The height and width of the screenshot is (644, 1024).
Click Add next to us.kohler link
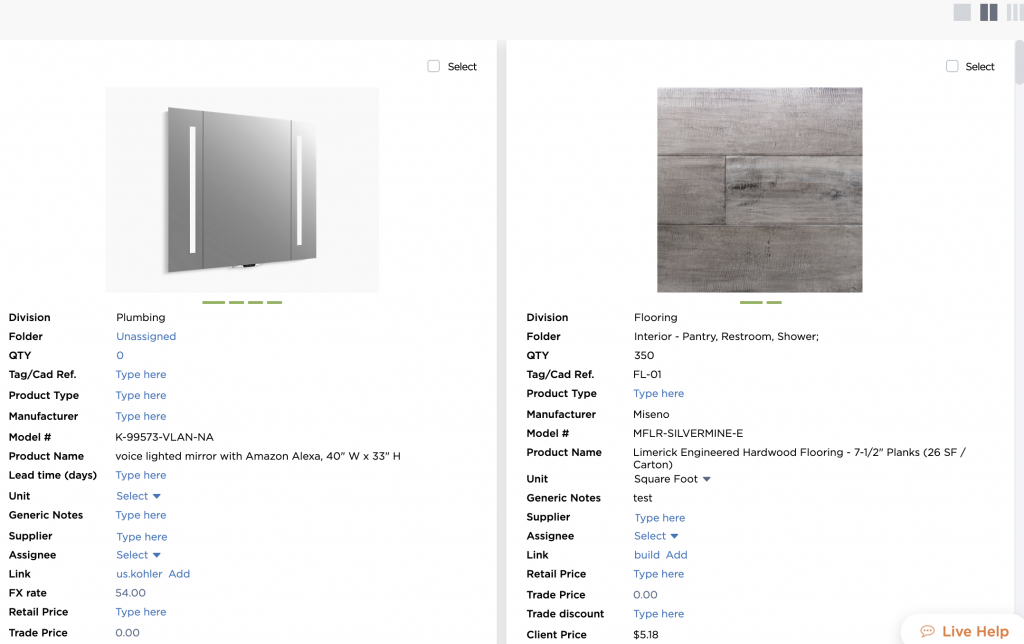point(178,573)
